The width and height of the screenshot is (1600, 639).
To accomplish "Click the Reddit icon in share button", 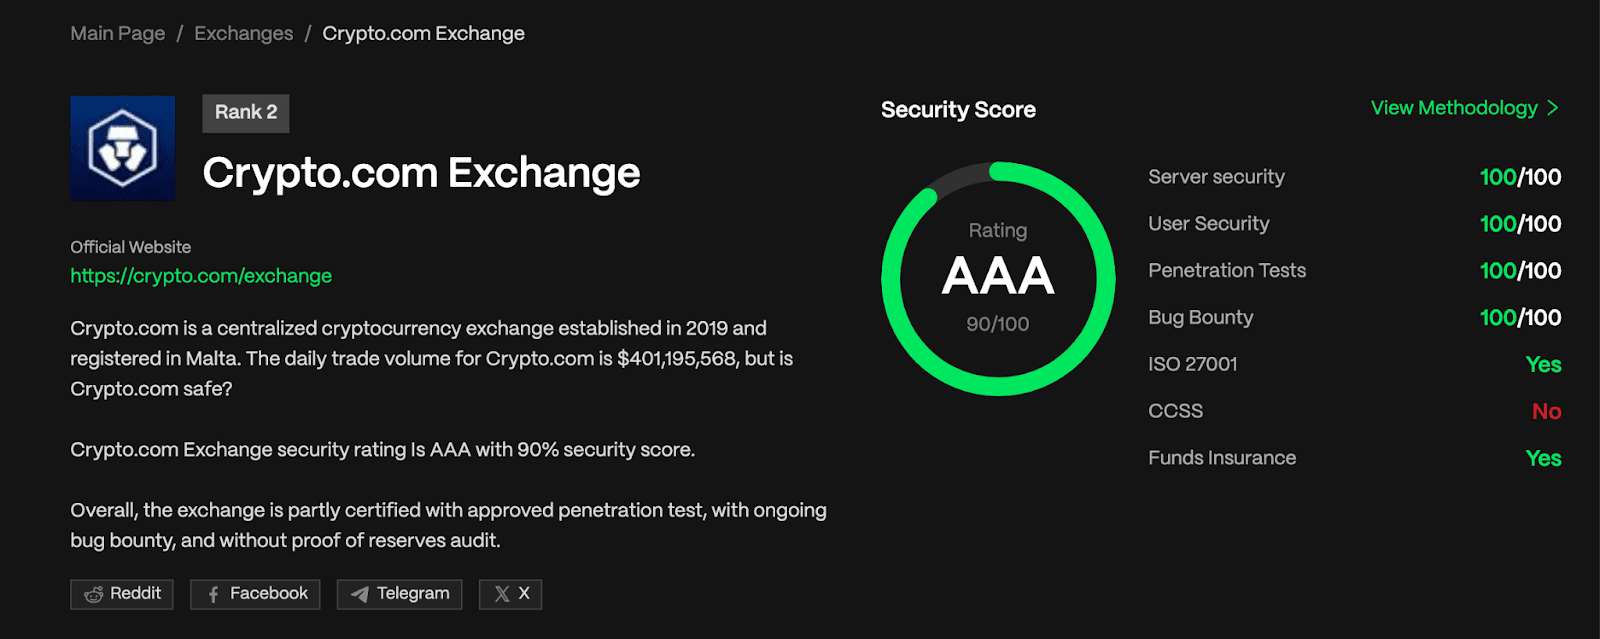I will (x=94, y=594).
